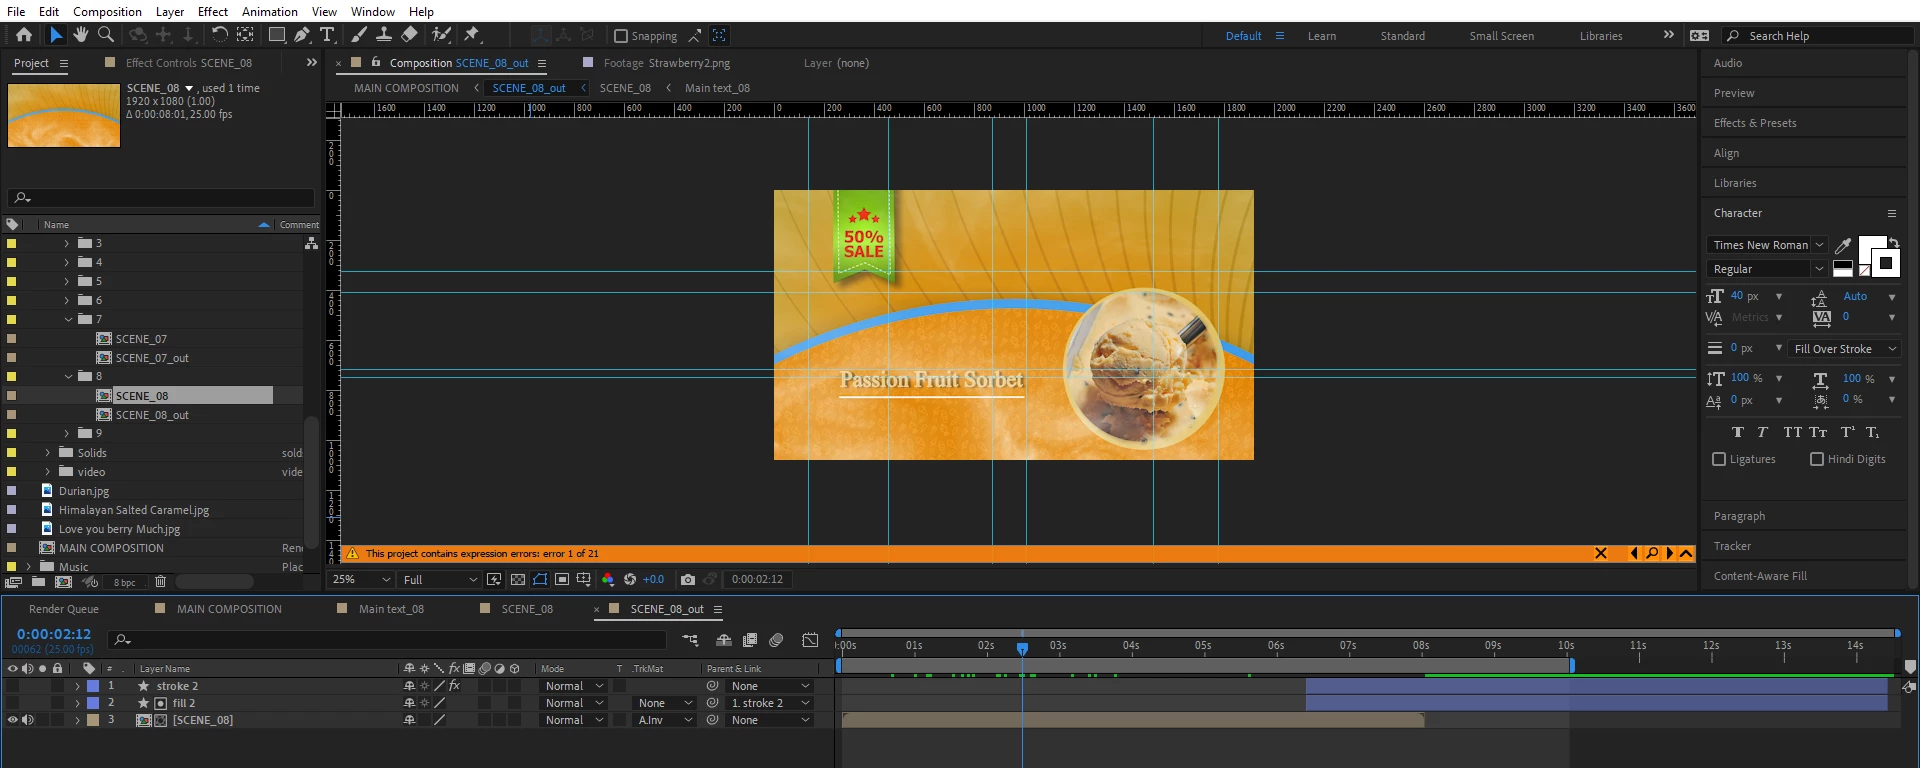Click the current time indicator playhead
1920x768 pixels.
click(1022, 648)
